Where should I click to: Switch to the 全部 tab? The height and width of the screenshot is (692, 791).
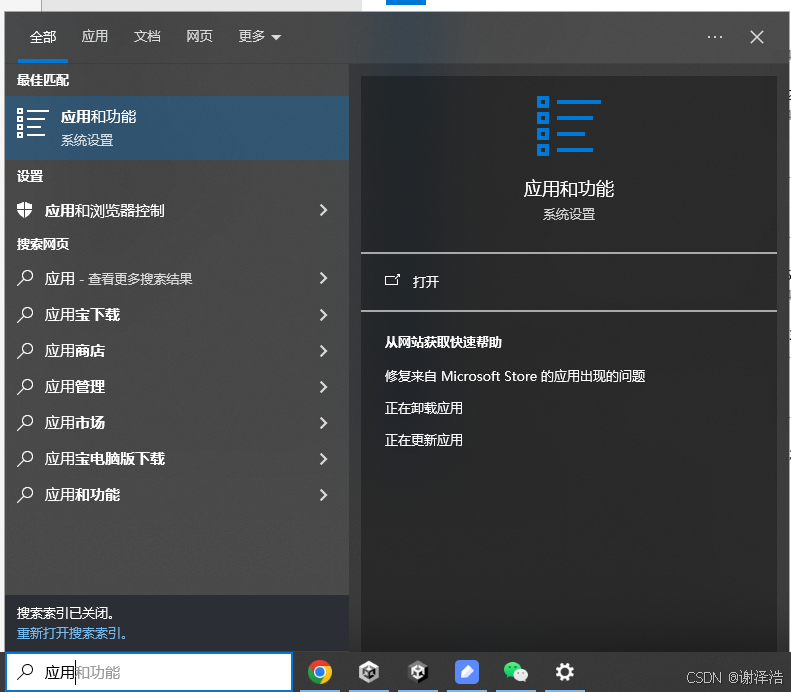[43, 37]
